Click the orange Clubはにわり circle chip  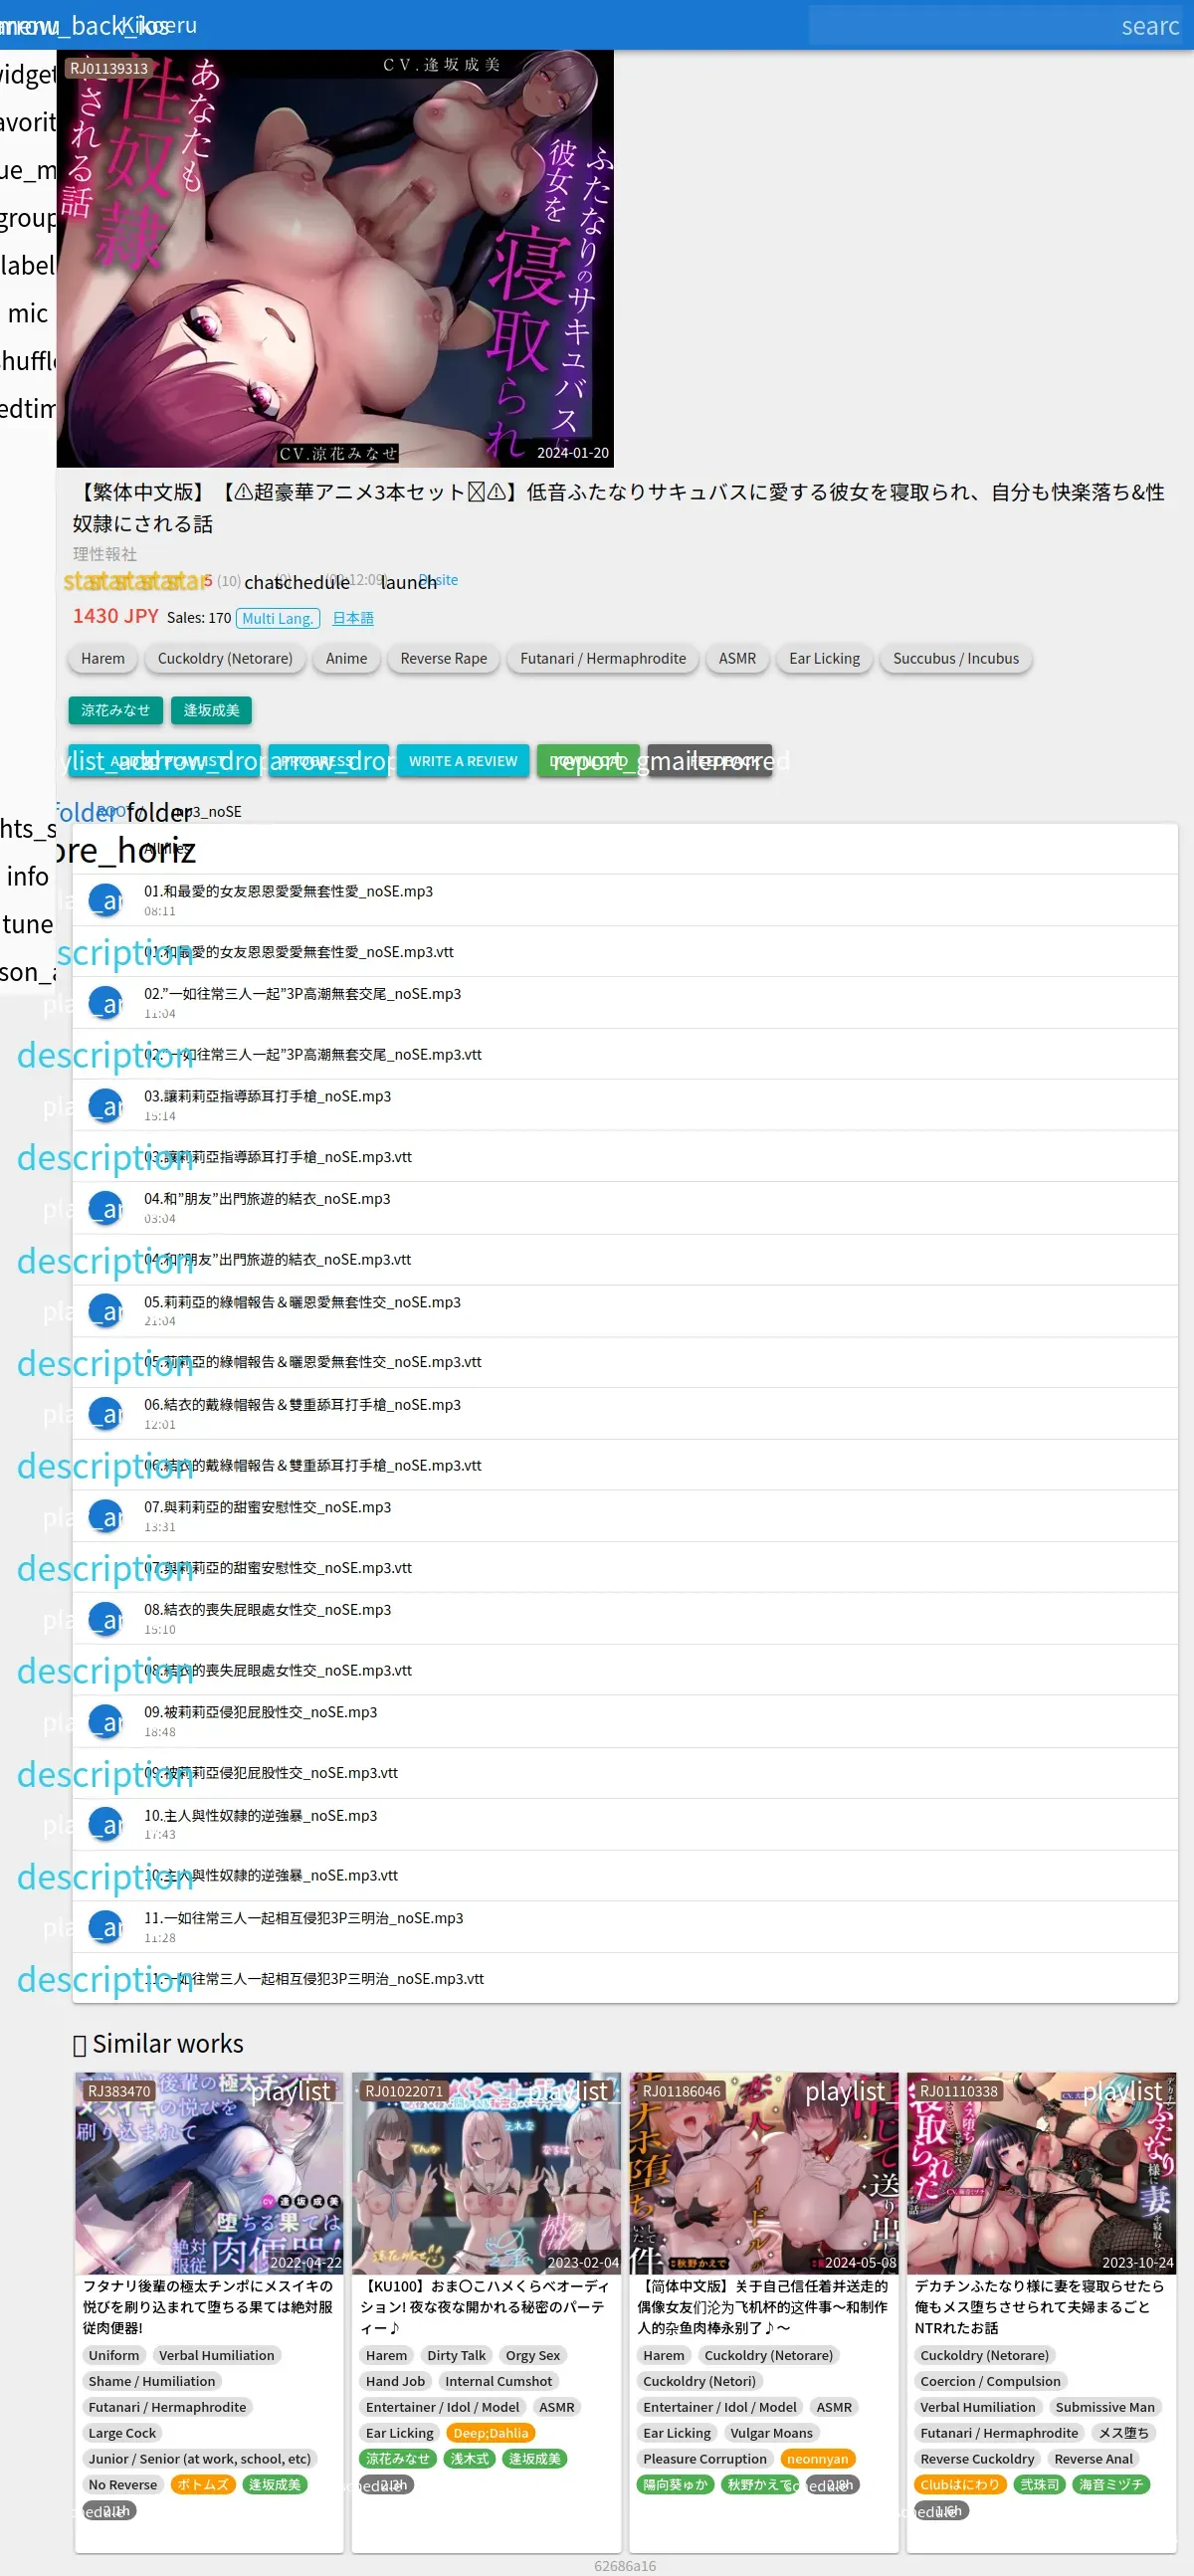[x=959, y=2485]
